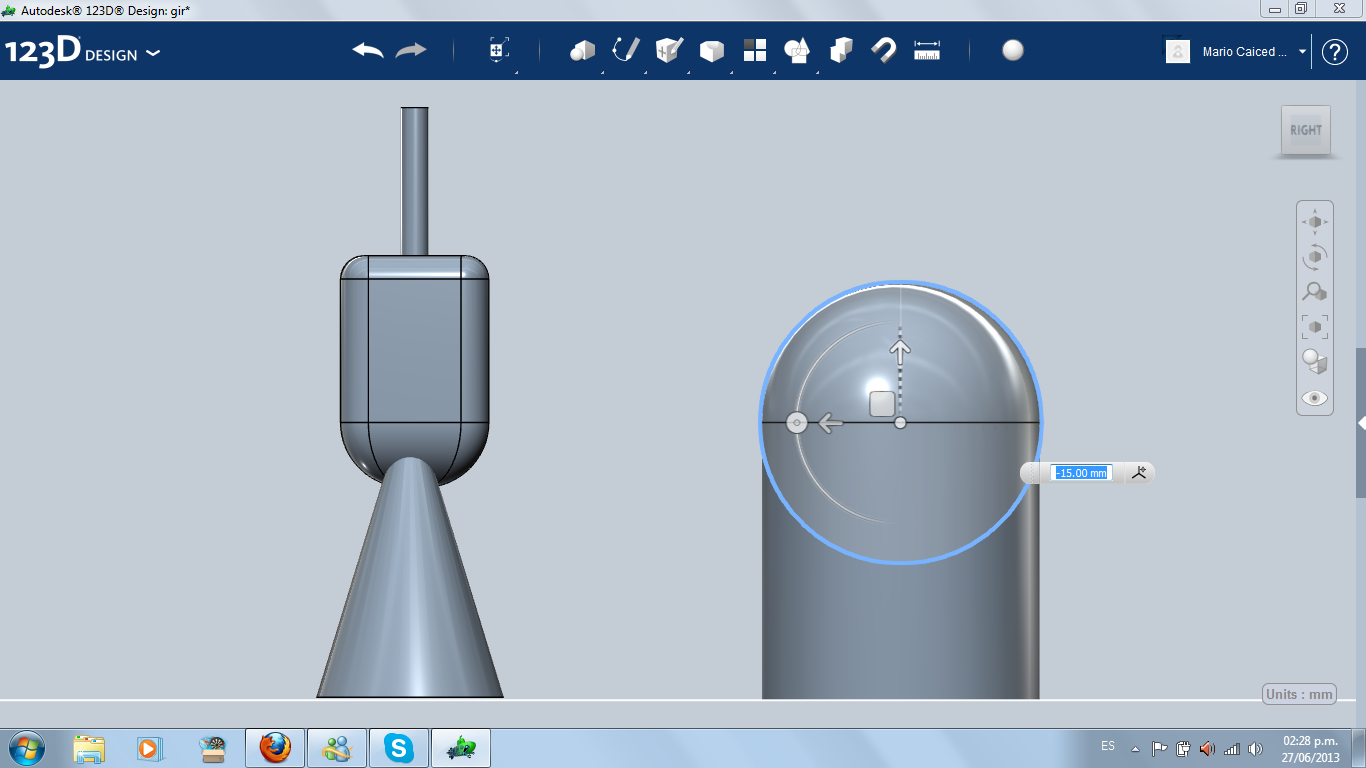Click the Mario Caiced username
Image resolution: width=1366 pixels, height=768 pixels.
[1245, 52]
